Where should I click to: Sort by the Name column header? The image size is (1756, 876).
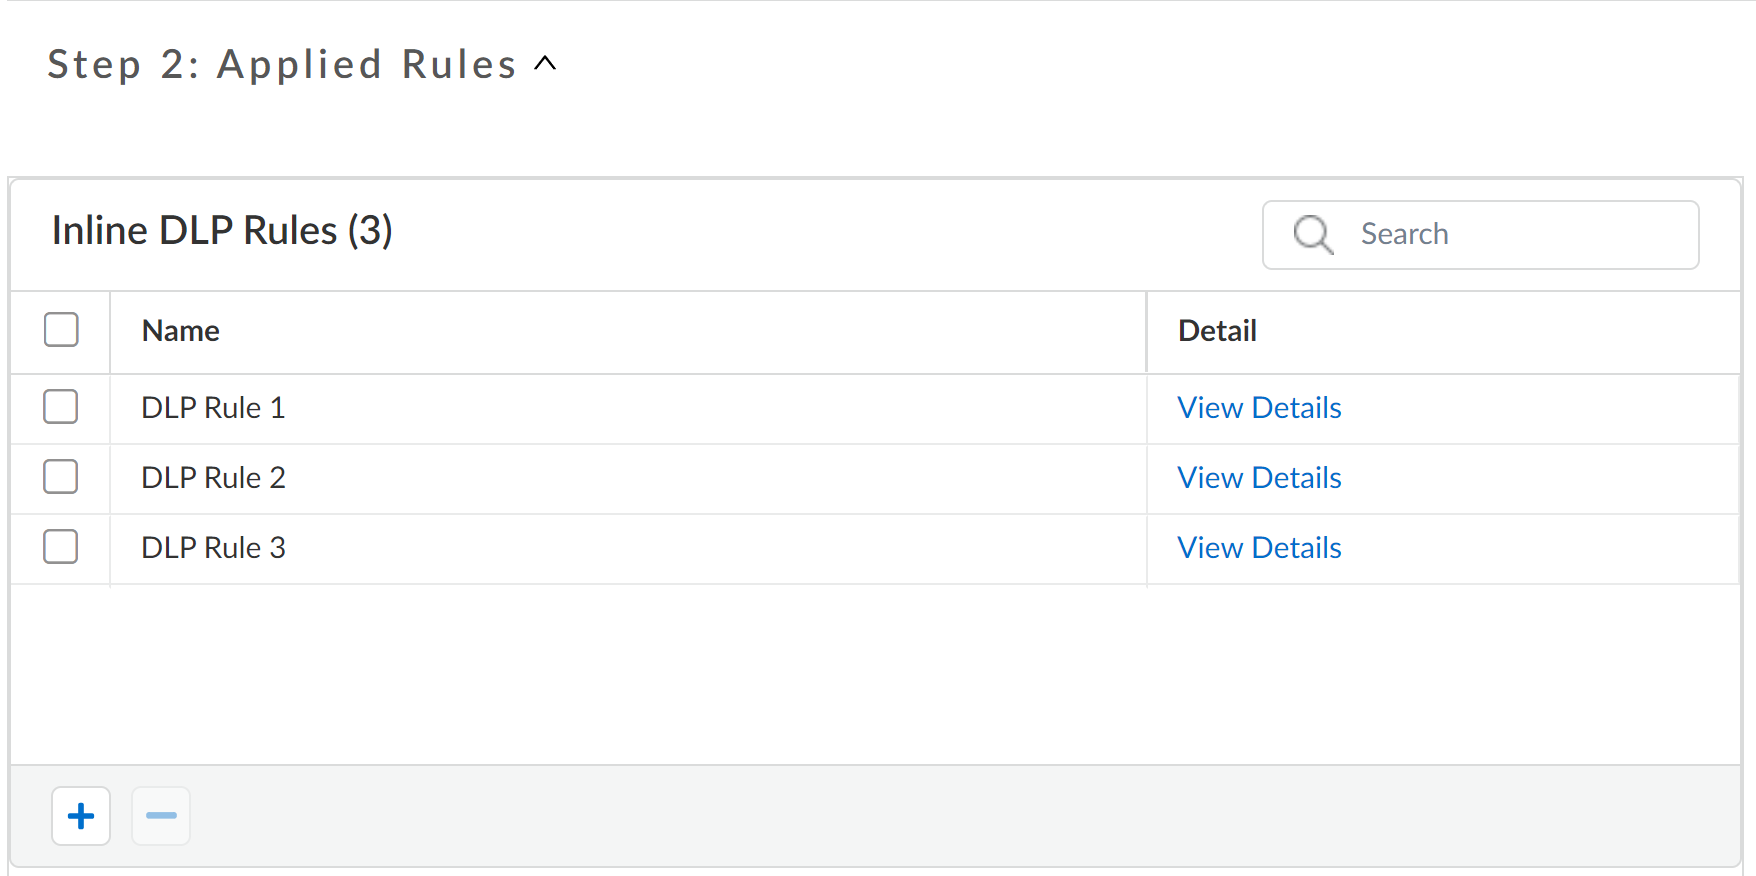[181, 331]
